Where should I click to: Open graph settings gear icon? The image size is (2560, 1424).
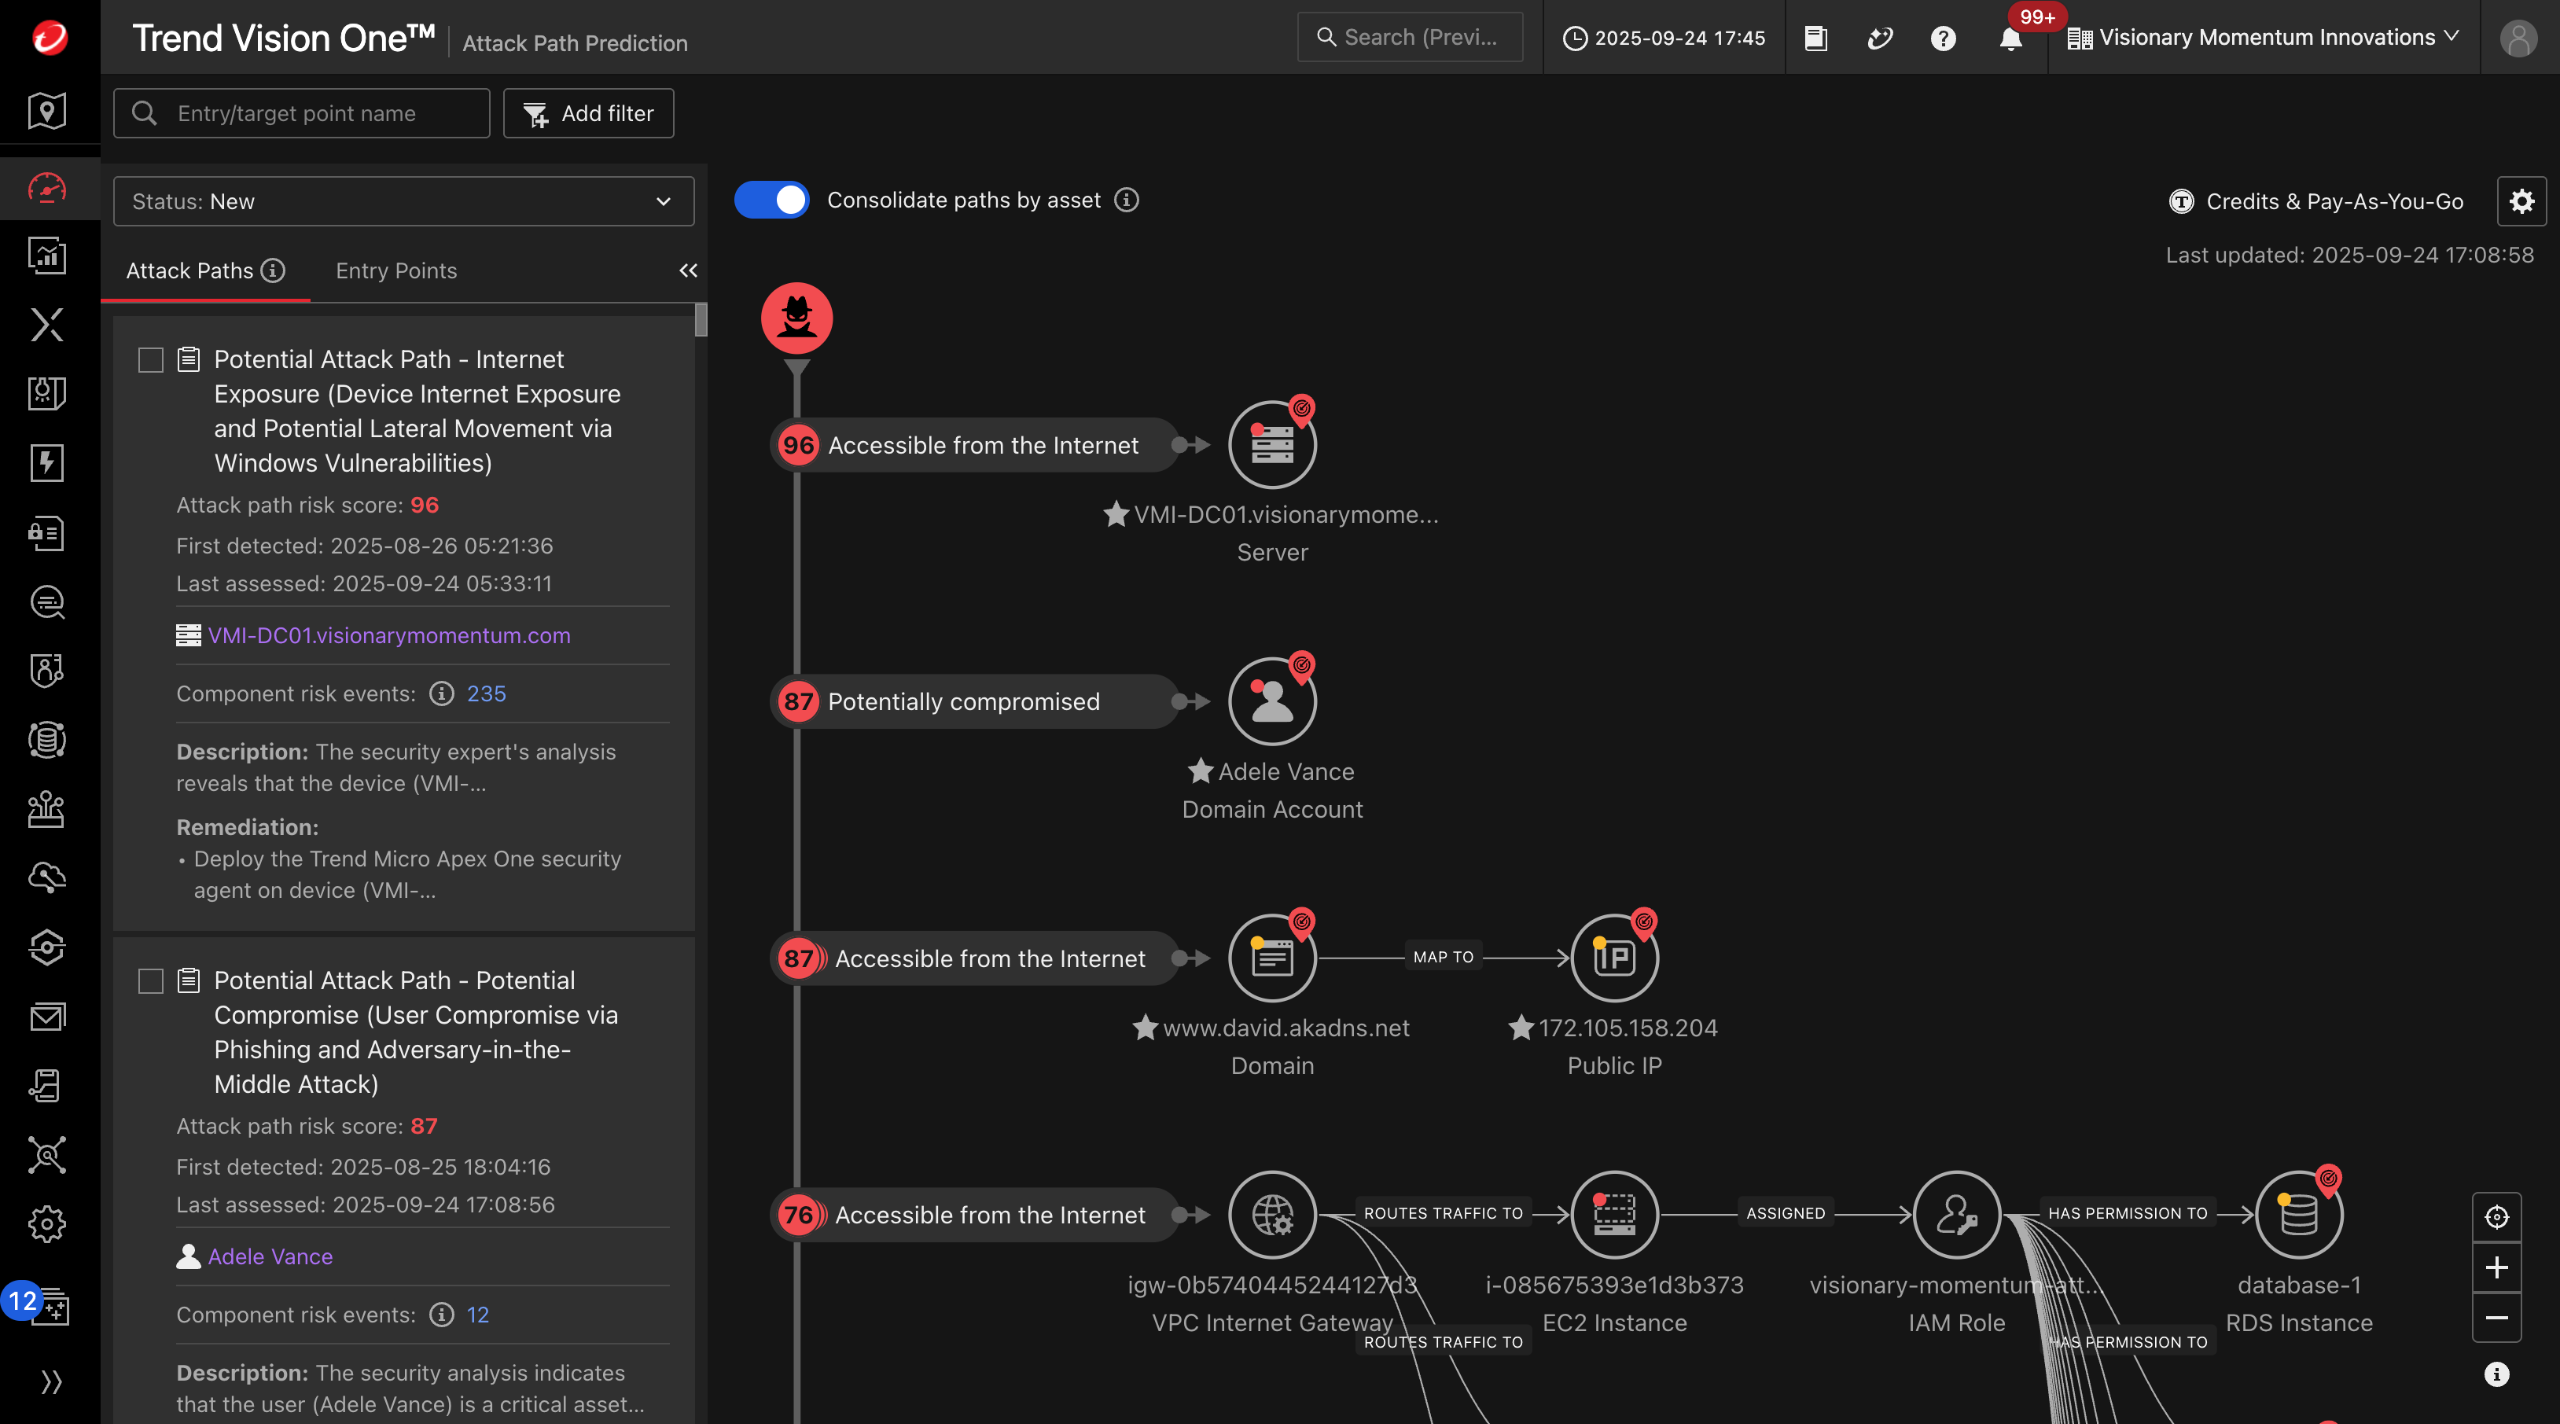[x=2521, y=201]
